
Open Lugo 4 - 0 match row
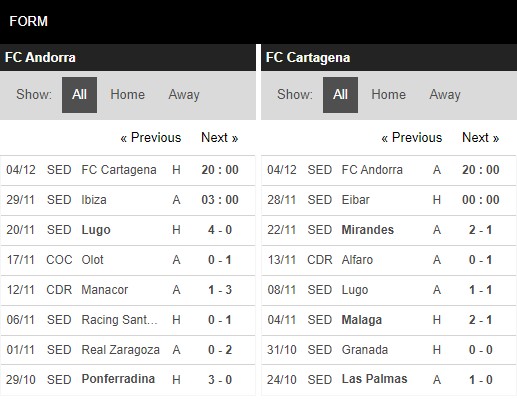pyautogui.click(x=128, y=230)
